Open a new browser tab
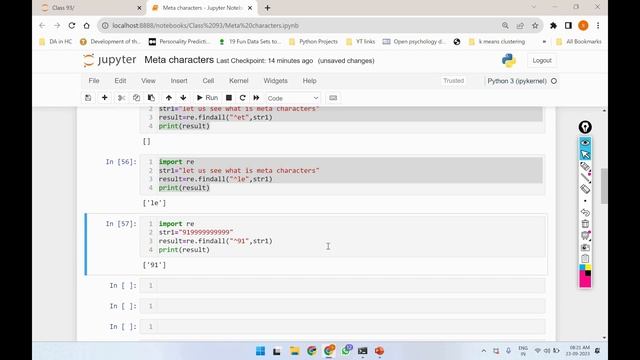 (267, 7)
